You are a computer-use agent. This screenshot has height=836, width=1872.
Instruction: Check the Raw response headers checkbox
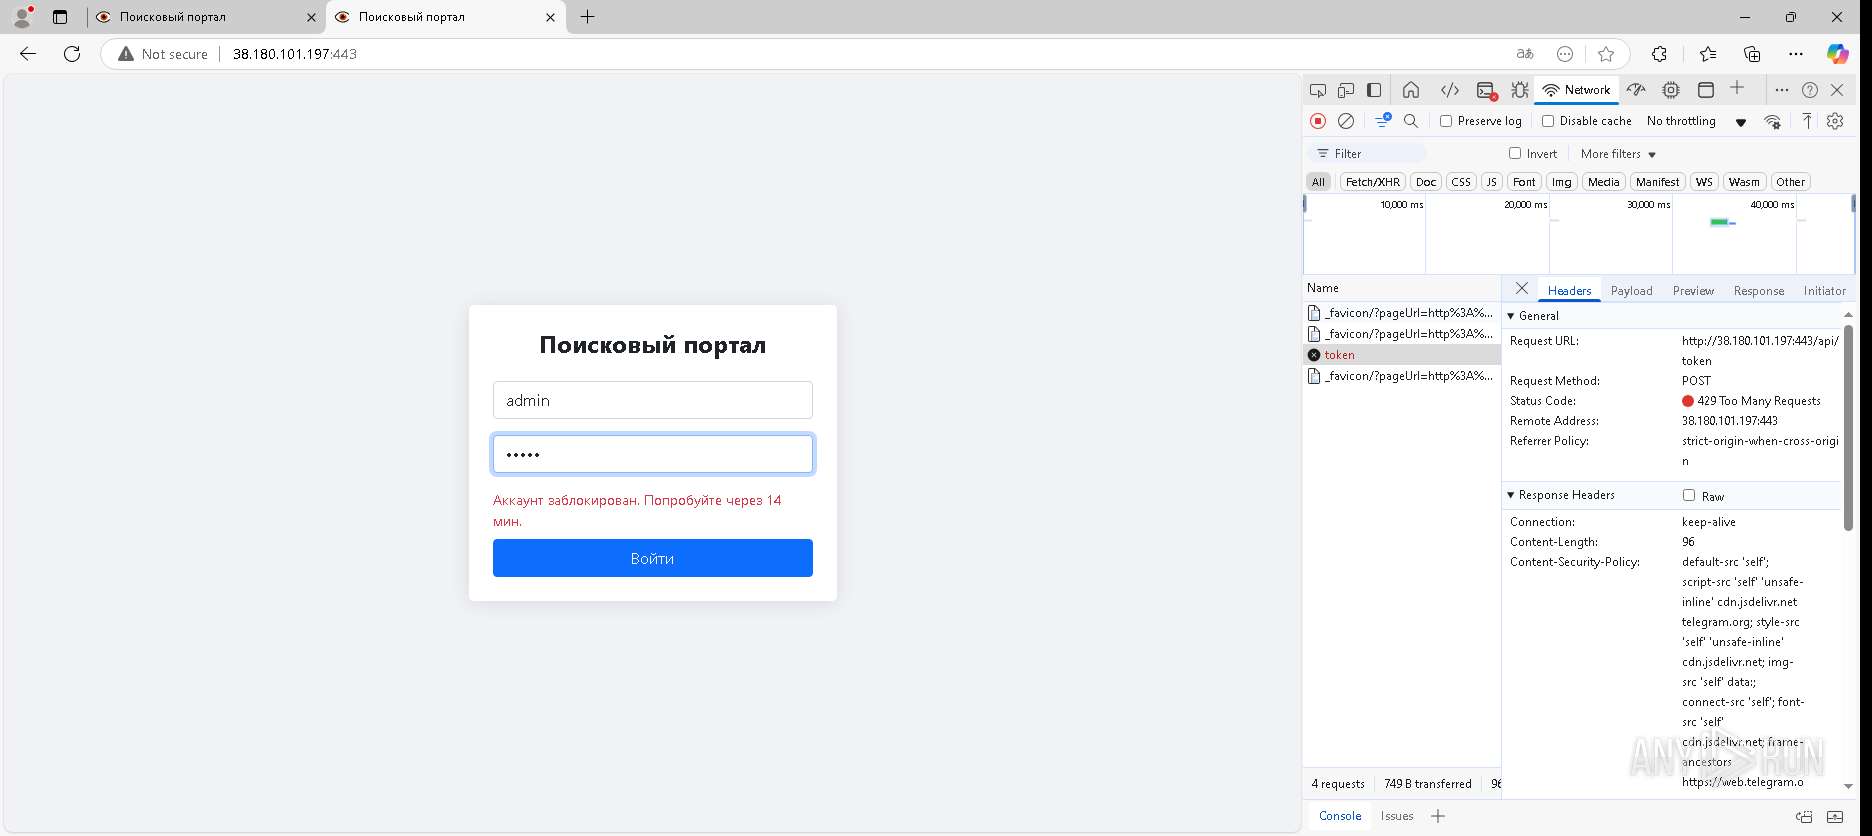coord(1689,495)
